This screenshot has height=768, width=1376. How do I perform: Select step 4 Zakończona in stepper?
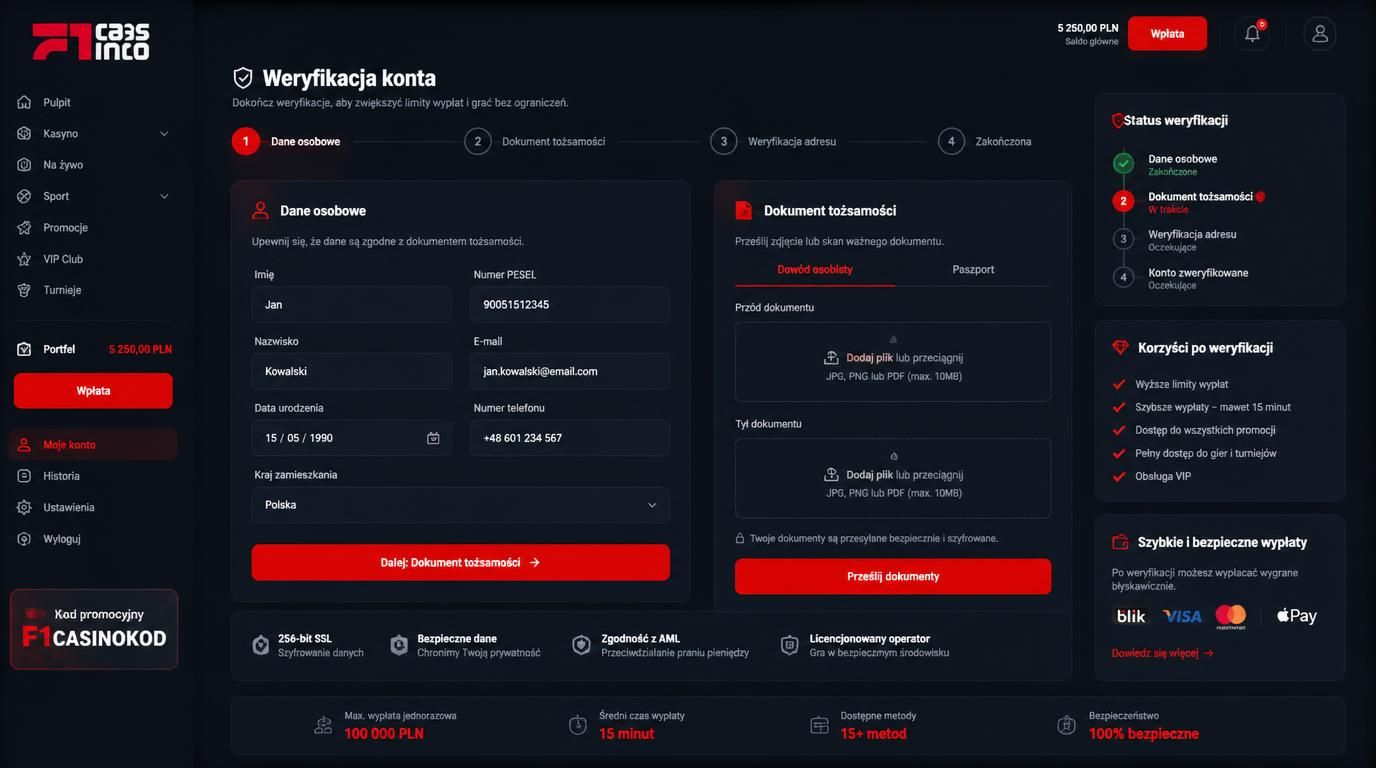tap(985, 141)
